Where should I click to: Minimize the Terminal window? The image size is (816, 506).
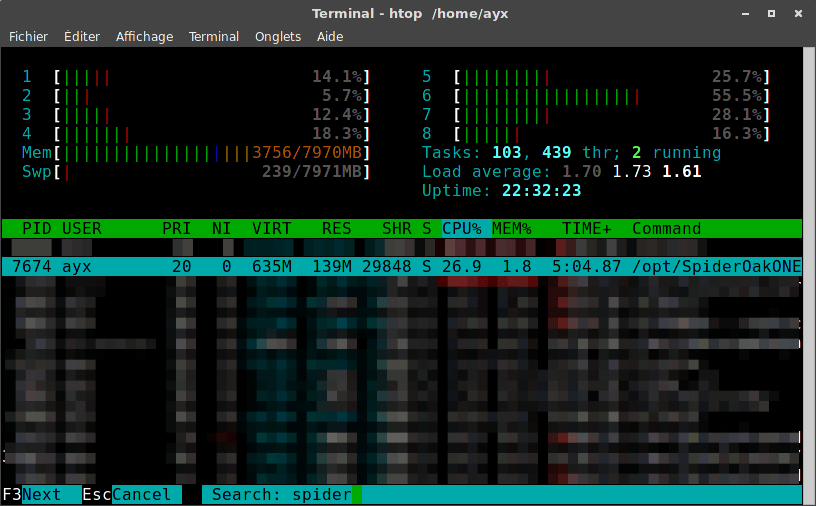pos(746,14)
